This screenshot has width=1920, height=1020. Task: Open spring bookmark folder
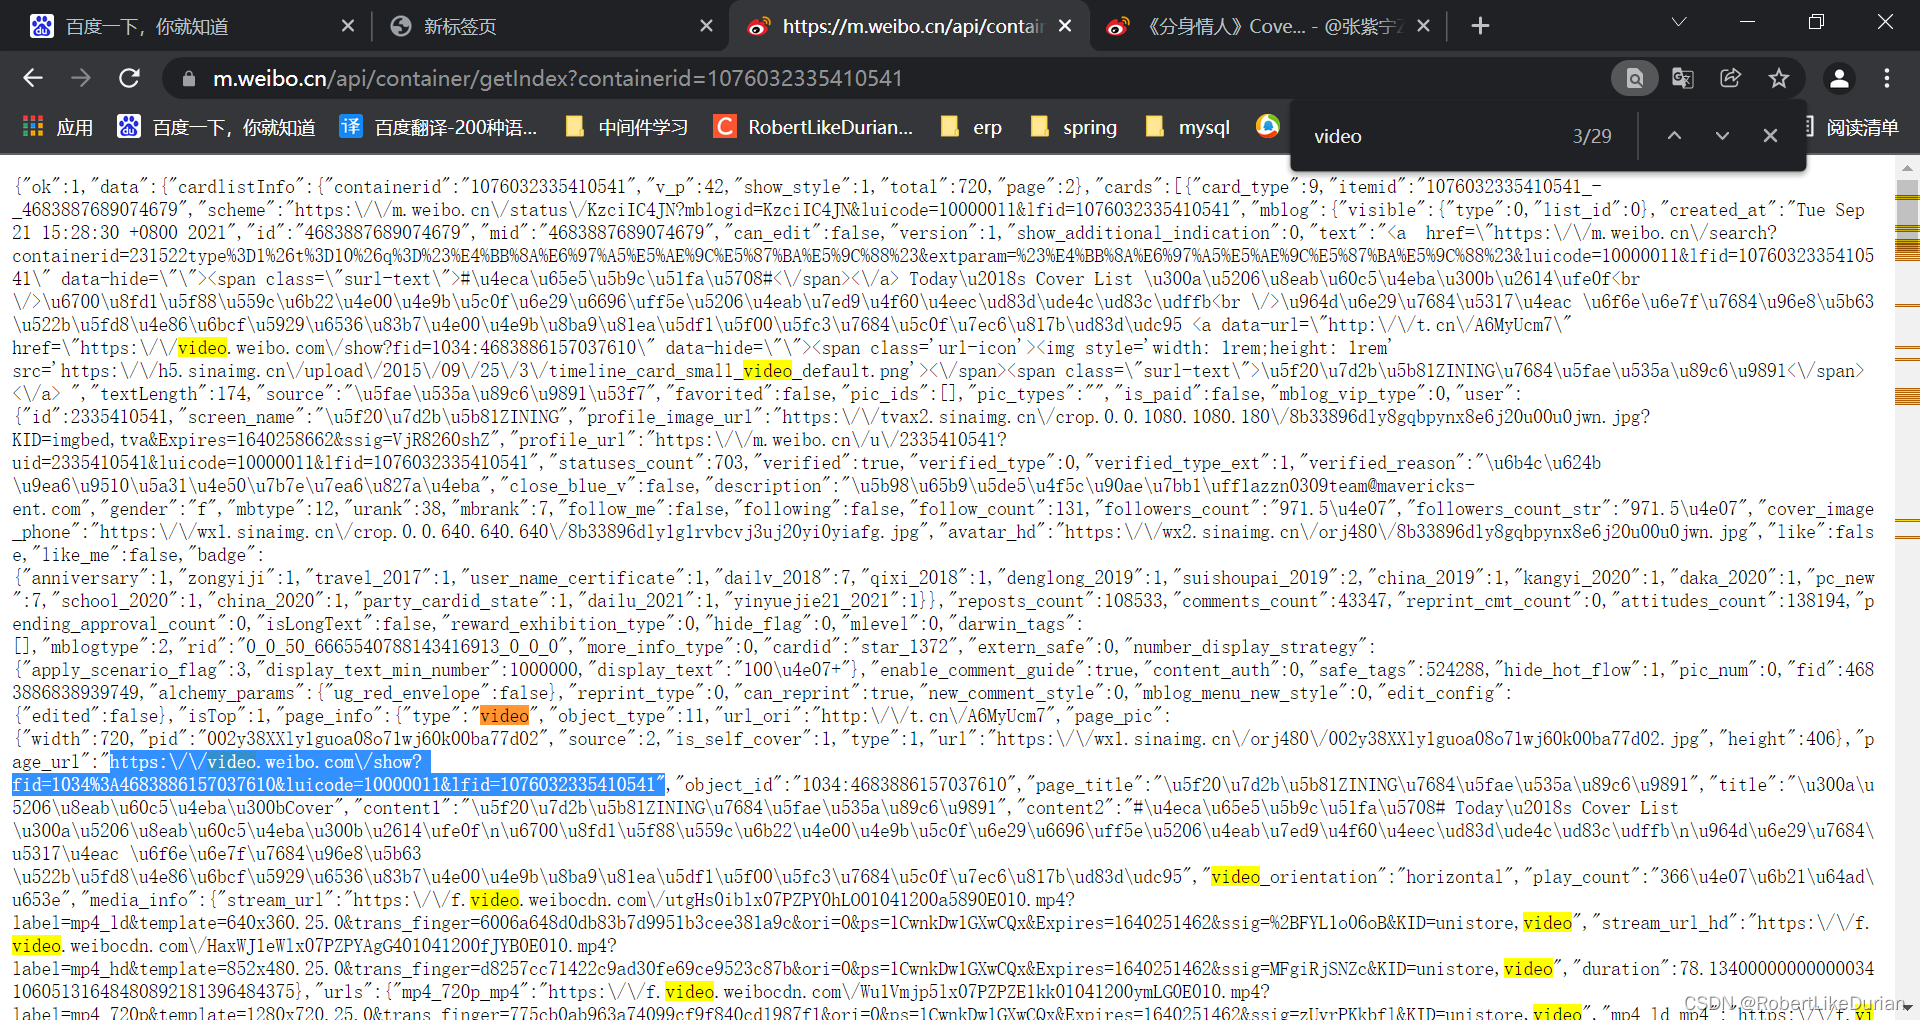pyautogui.click(x=1074, y=127)
